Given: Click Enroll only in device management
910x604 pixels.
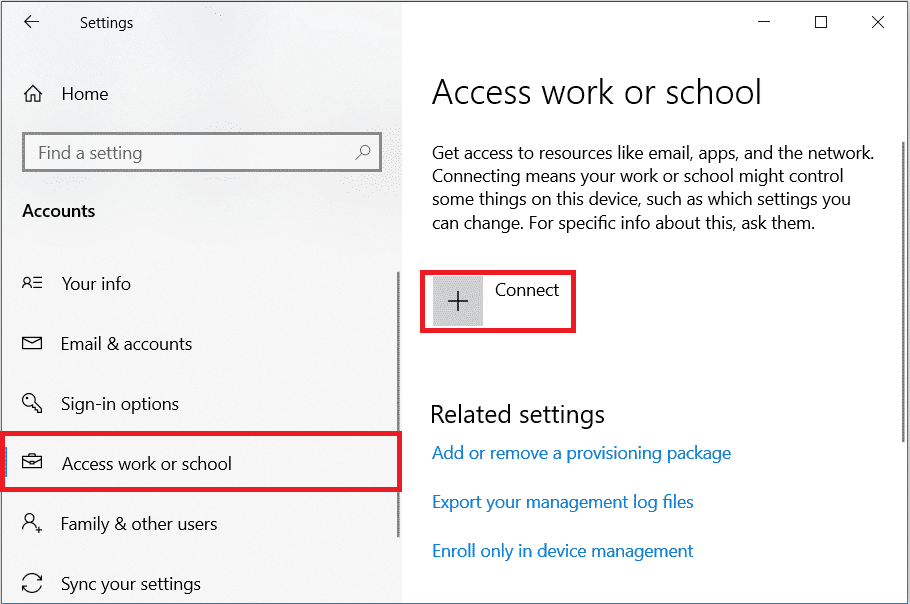Looking at the screenshot, I should coord(563,551).
